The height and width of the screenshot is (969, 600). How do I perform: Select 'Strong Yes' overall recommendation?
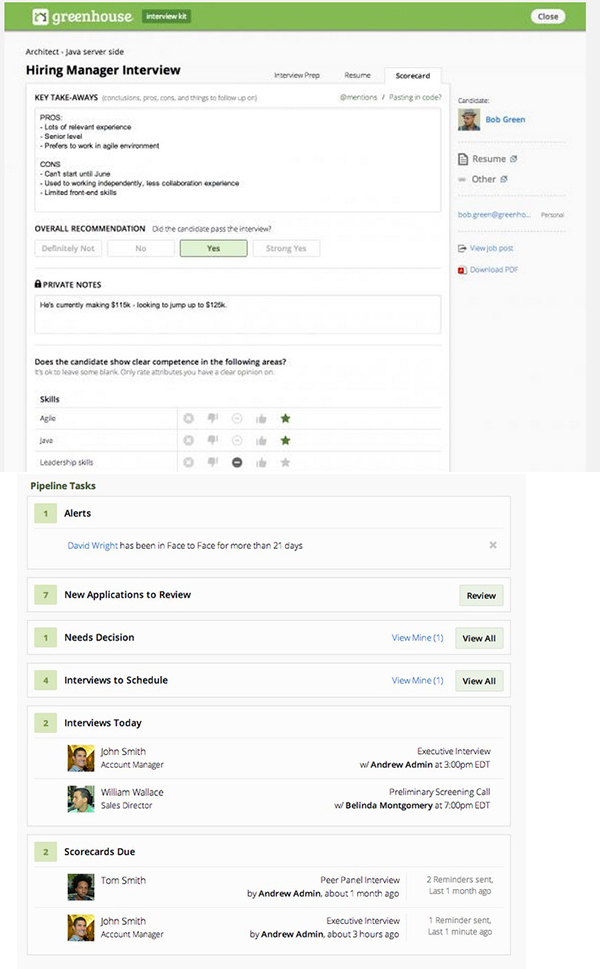click(x=286, y=248)
